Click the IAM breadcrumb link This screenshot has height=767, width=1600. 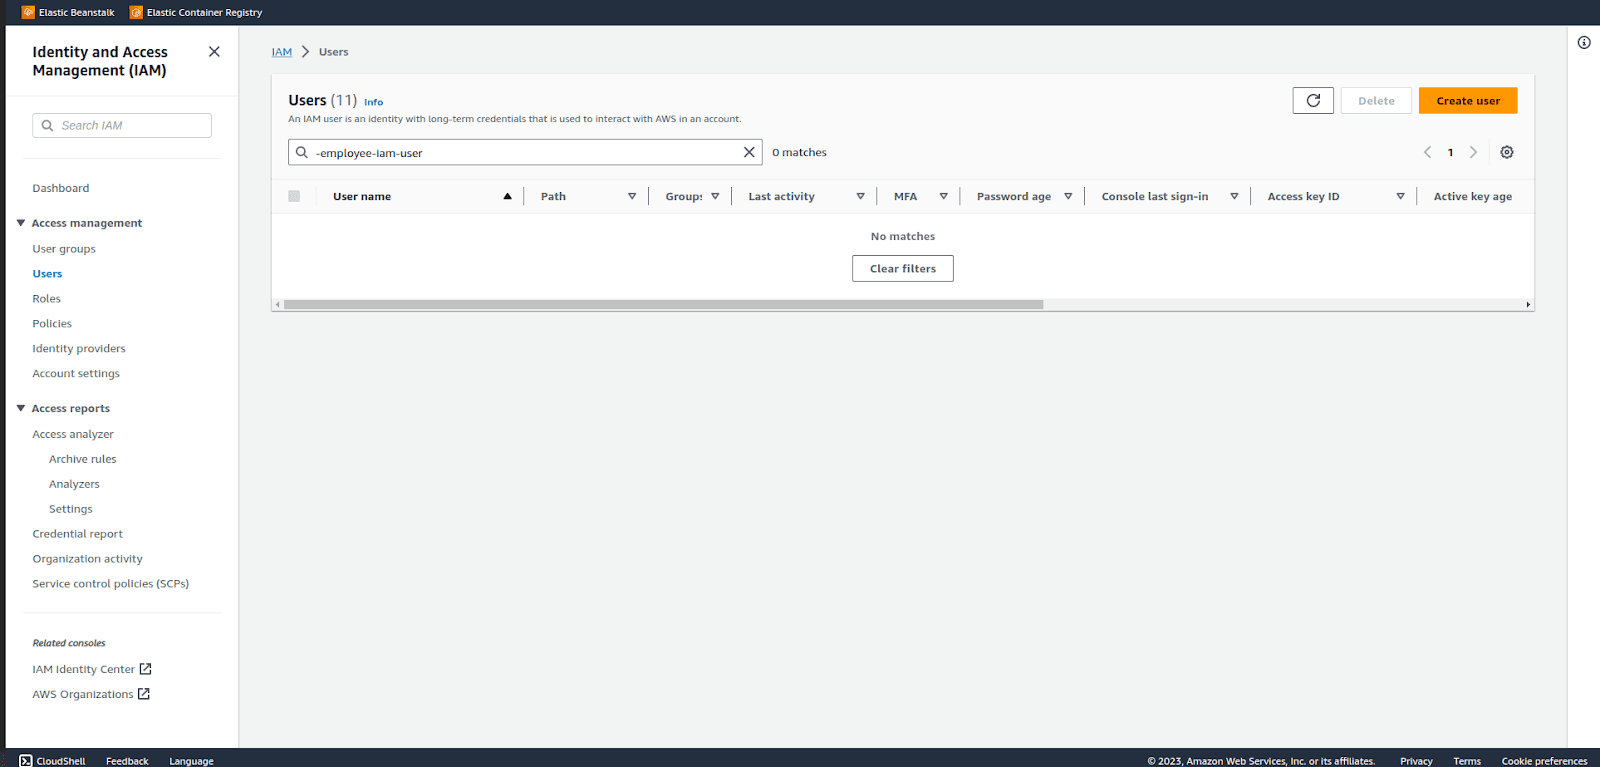point(282,52)
